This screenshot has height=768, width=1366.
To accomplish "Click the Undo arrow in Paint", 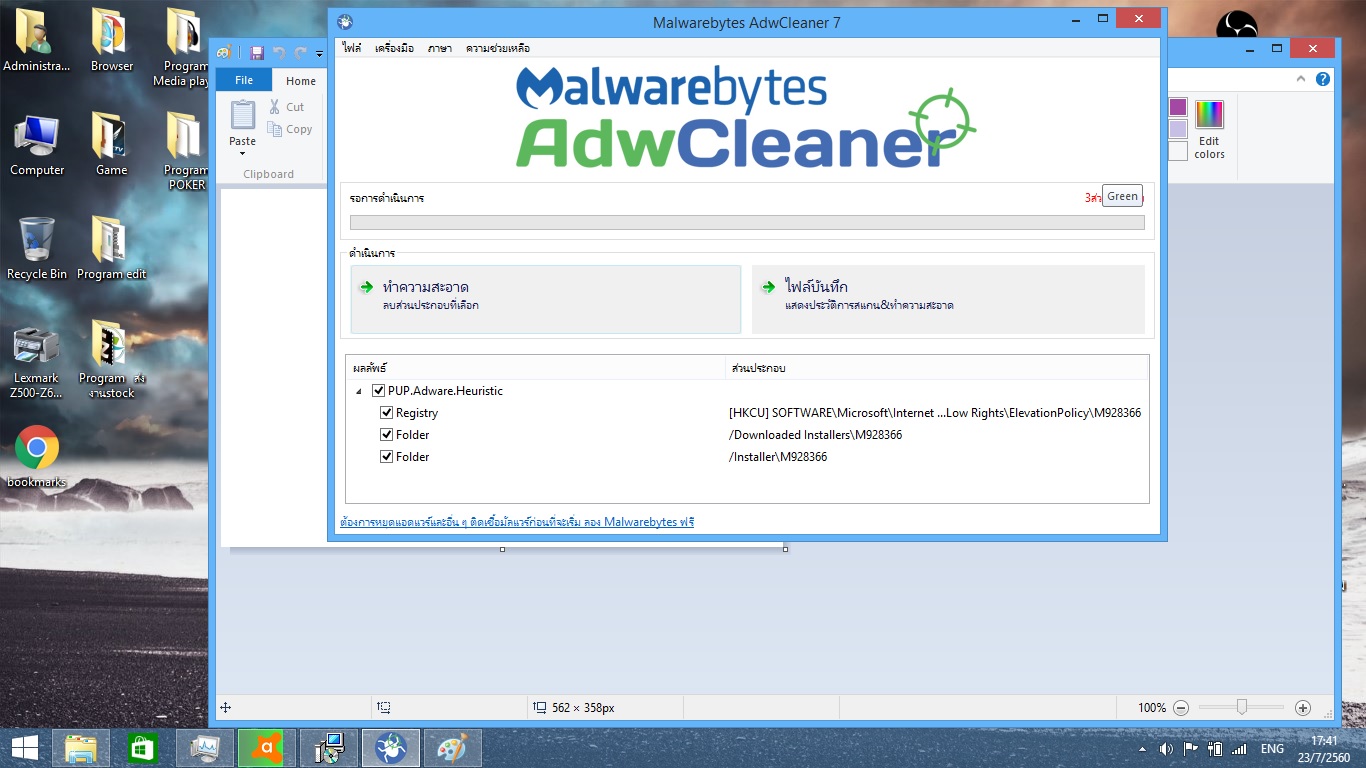I will pos(279,53).
